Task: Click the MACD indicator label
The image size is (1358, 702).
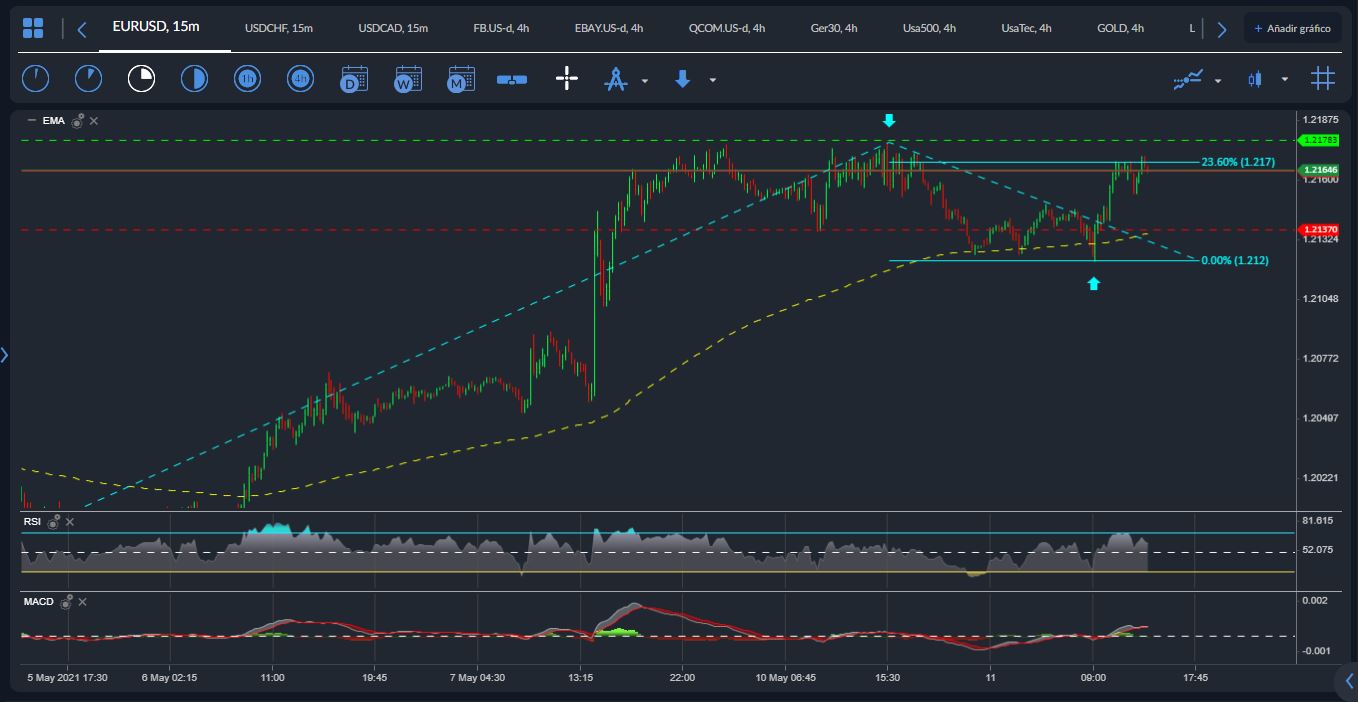Action: (39, 602)
